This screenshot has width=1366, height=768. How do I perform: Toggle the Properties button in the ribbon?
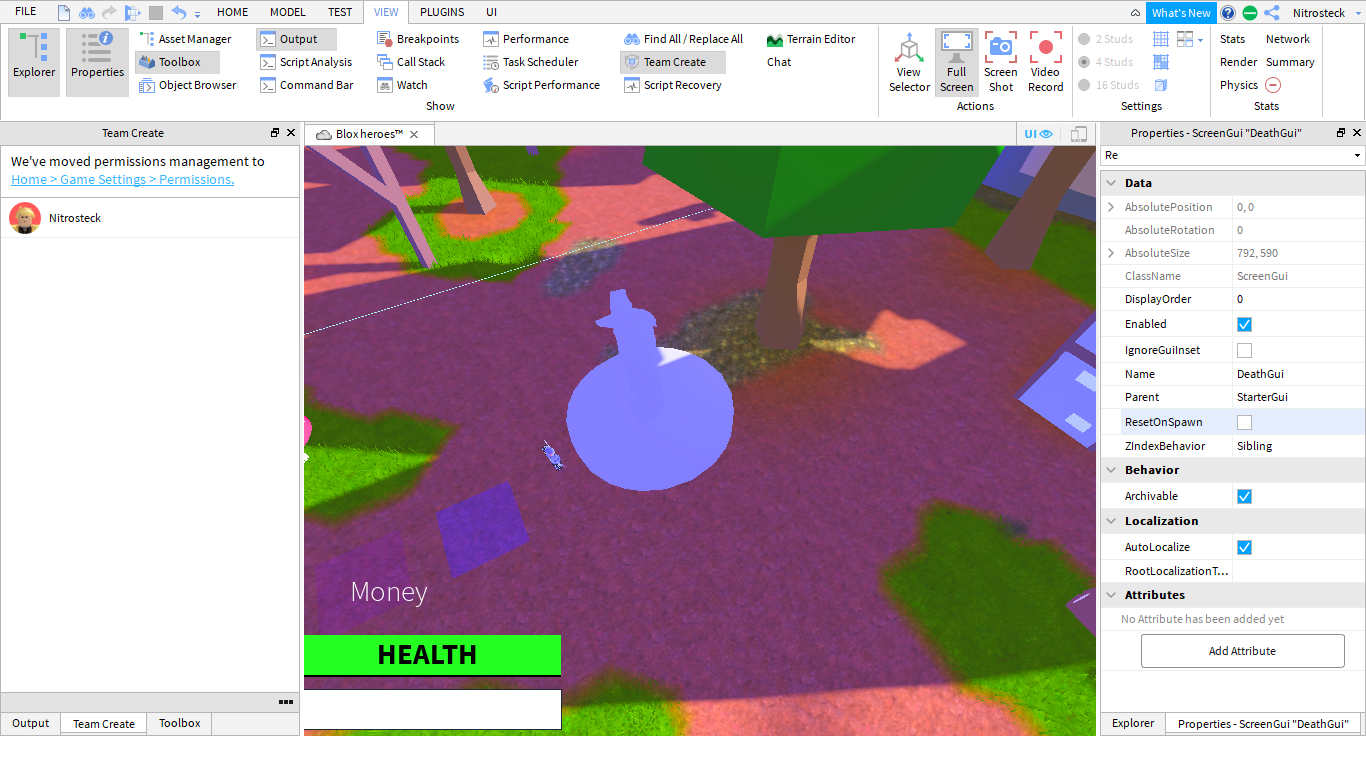coord(97,62)
